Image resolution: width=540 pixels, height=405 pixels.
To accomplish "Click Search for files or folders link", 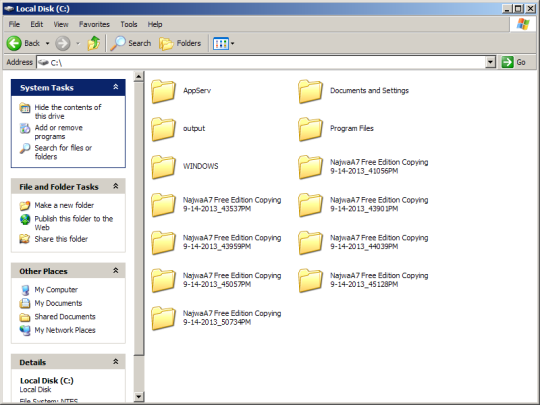I will point(63,152).
